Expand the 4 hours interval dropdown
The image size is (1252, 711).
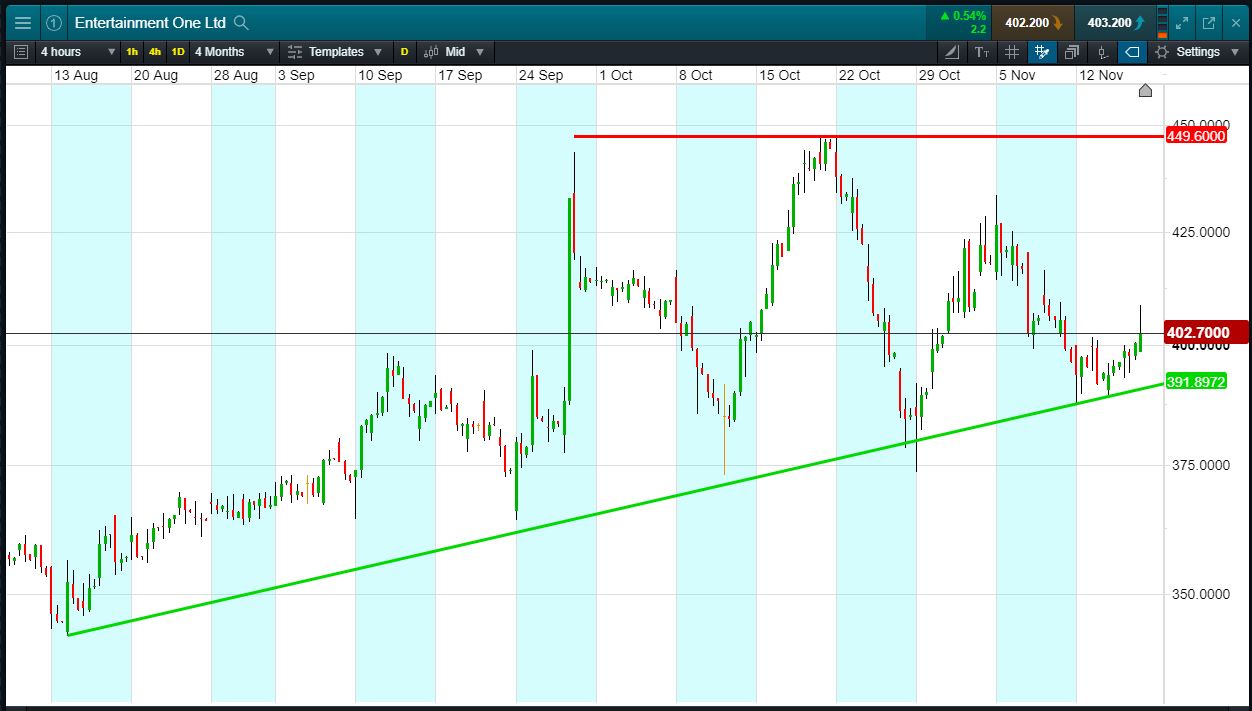pos(77,52)
